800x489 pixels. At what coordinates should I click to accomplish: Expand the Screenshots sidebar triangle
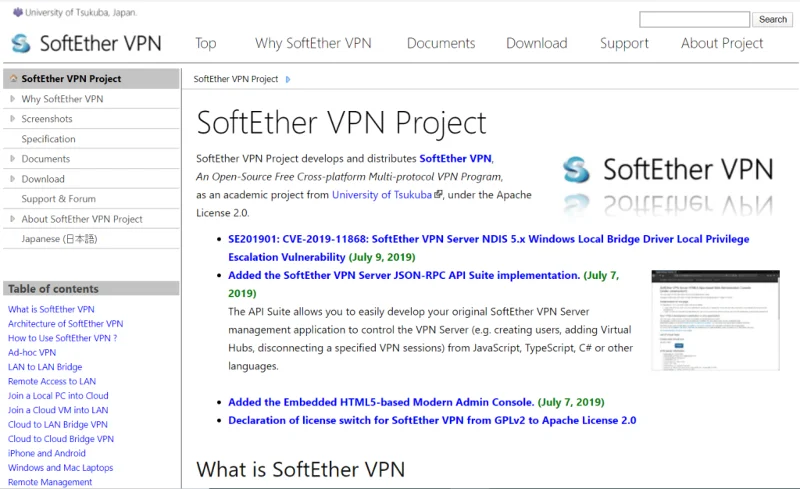[13, 118]
